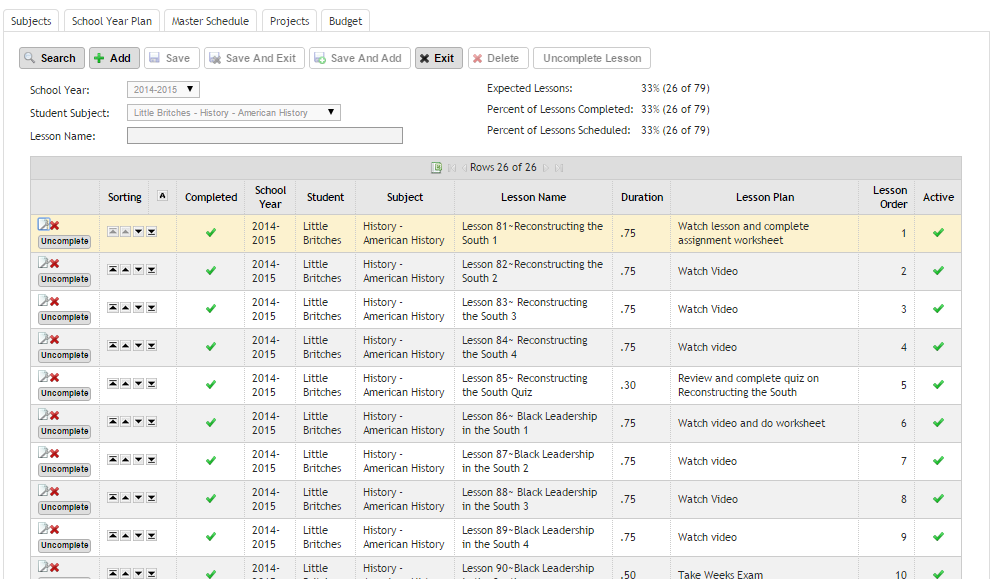Click the Active checkmark for Lesson order 9
Image resolution: width=990 pixels, height=579 pixels.
point(938,536)
